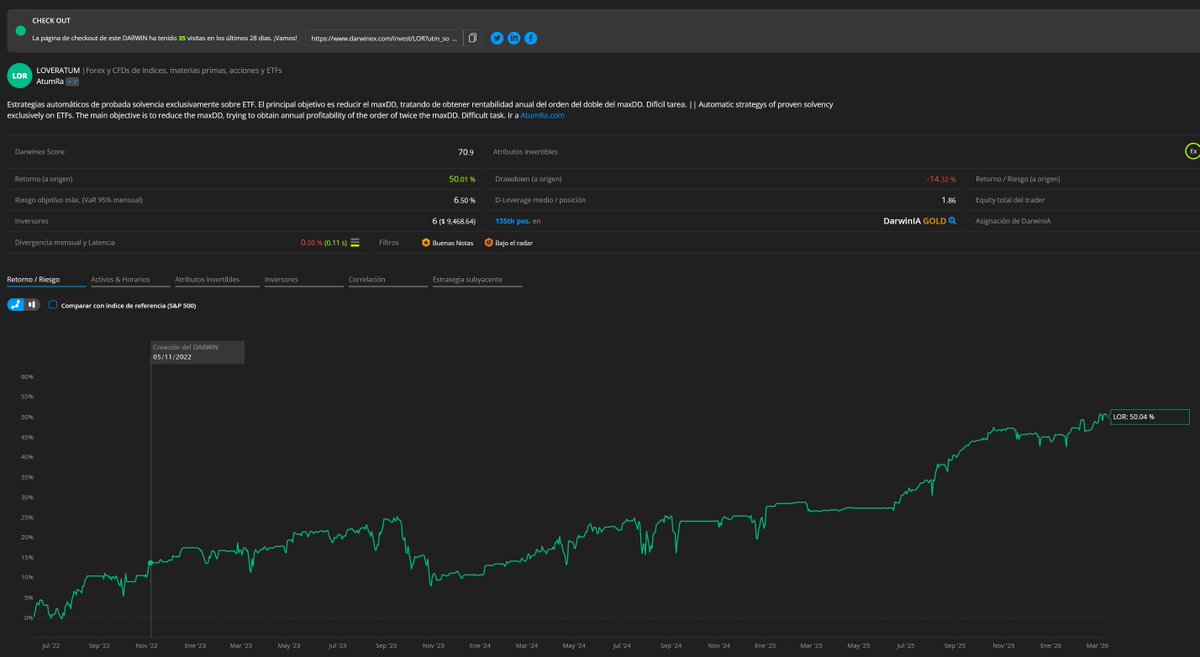Open the DarwinIA GOLD magnifier icon

pyautogui.click(x=953, y=220)
